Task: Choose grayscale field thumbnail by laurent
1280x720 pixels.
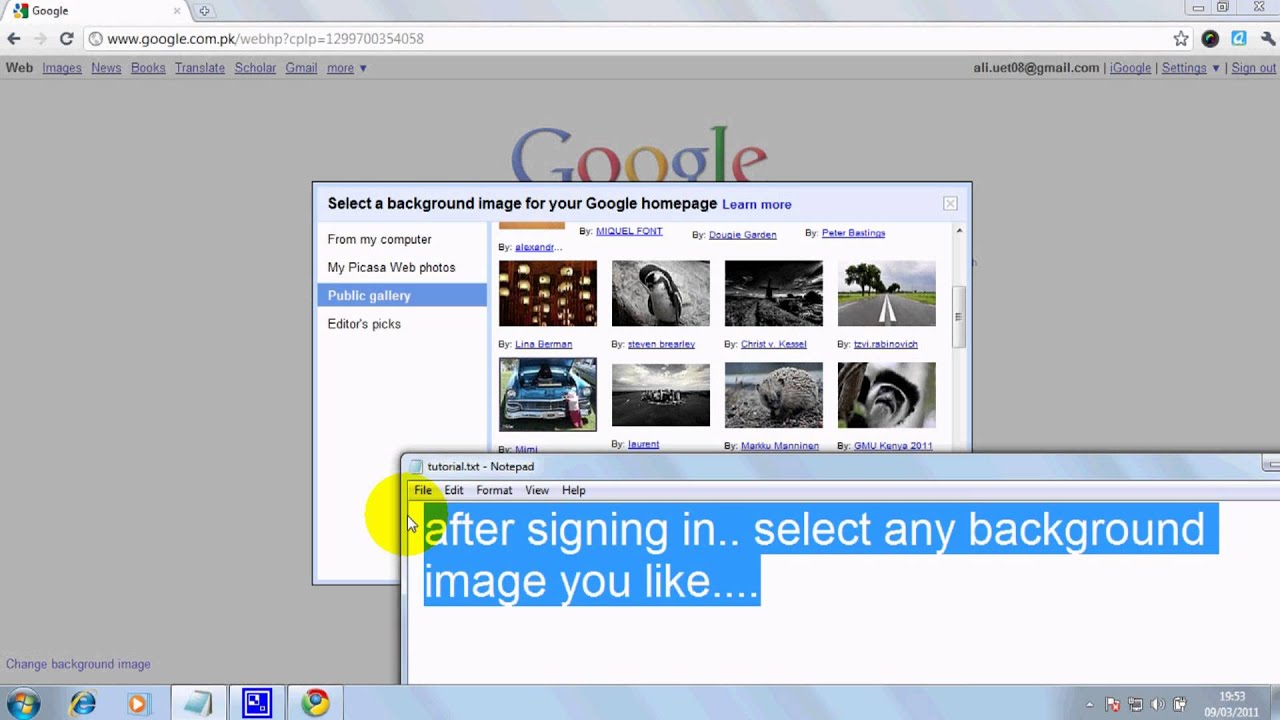Action: [661, 395]
